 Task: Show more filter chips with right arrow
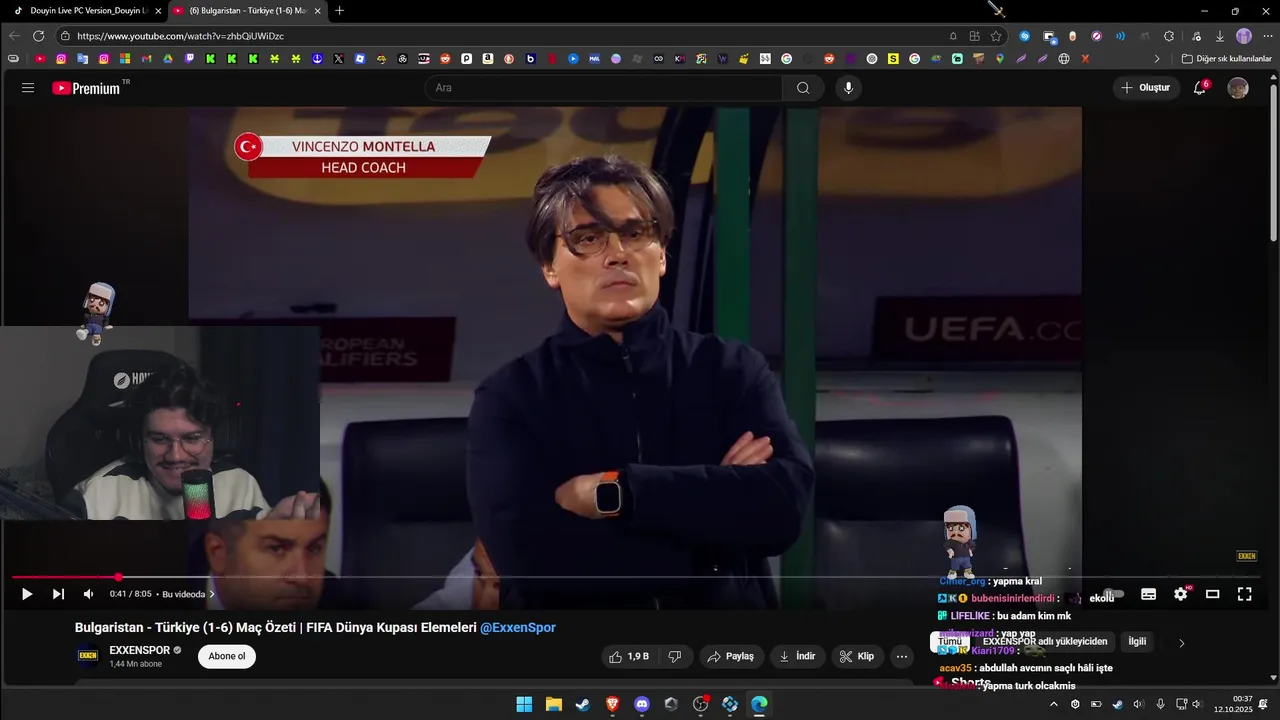click(x=1181, y=643)
